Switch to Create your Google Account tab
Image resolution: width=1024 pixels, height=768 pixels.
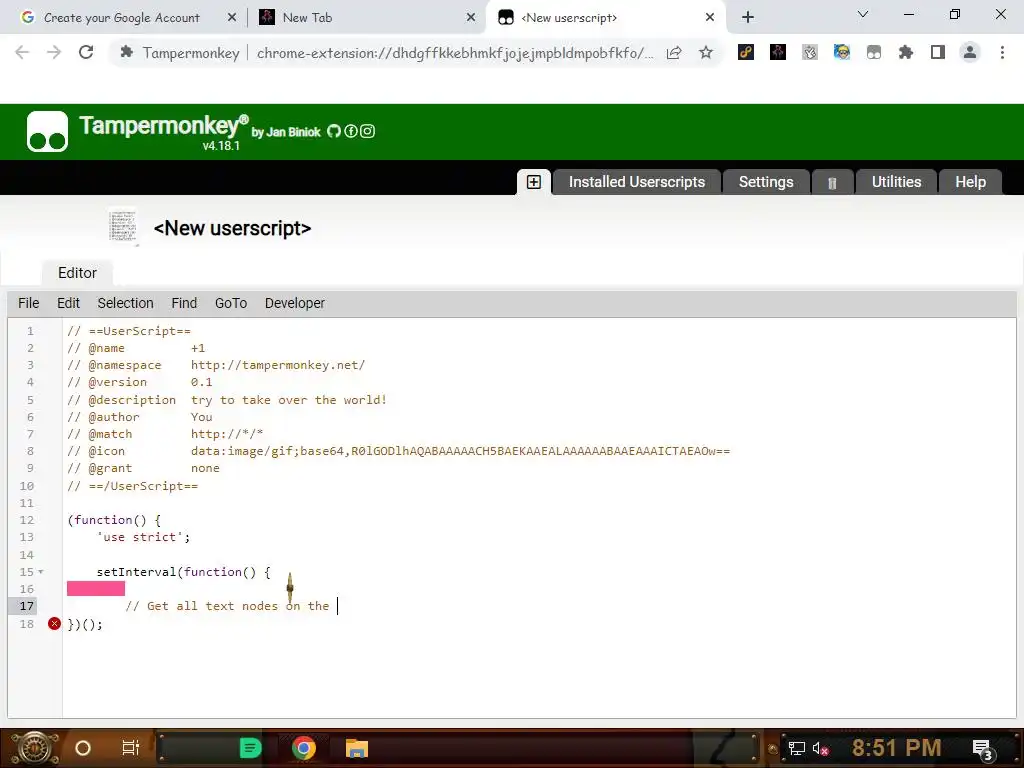pyautogui.click(x=122, y=18)
